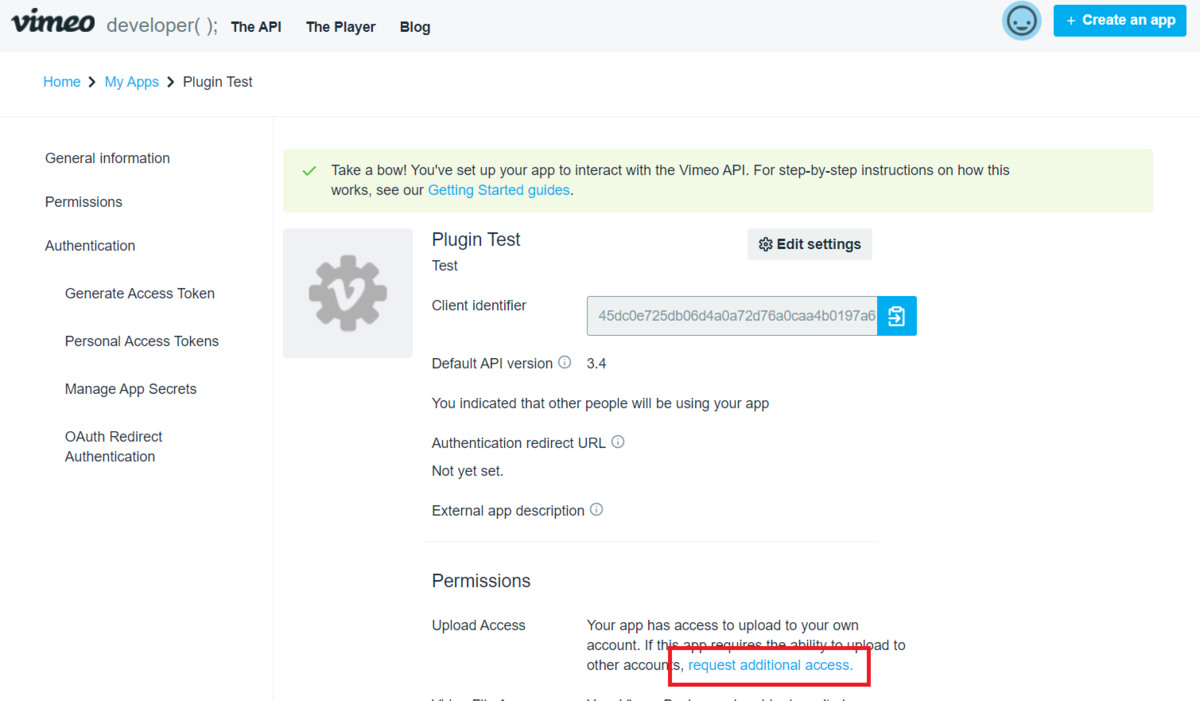Click the 3.4 API version value

point(596,363)
